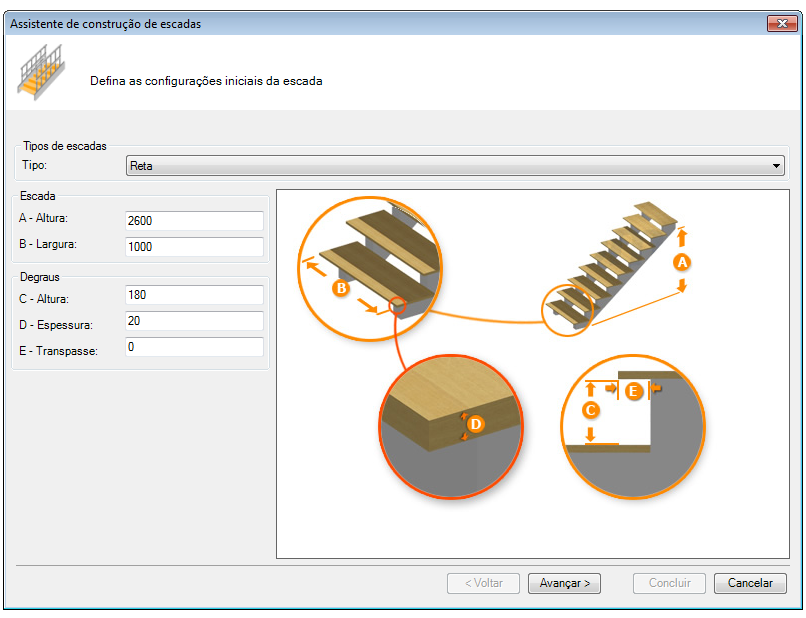Click the disabled Voltar button
The height and width of the screenshot is (618, 806).
point(483,583)
